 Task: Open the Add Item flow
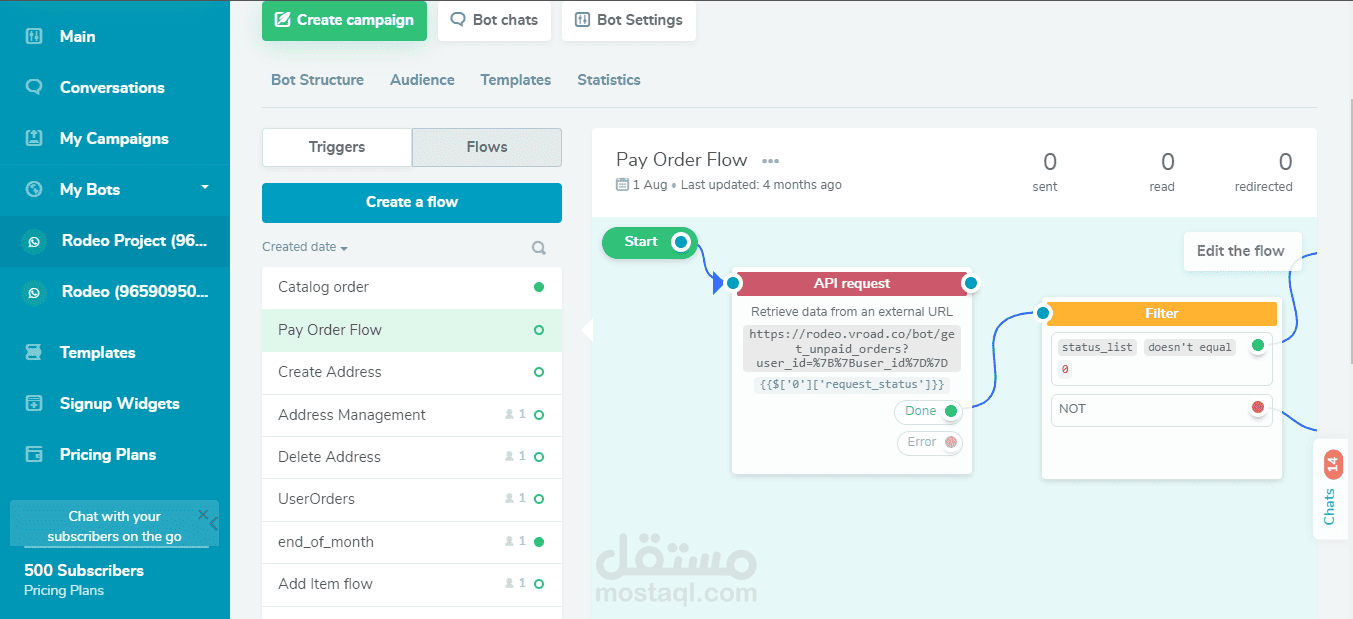(412, 584)
